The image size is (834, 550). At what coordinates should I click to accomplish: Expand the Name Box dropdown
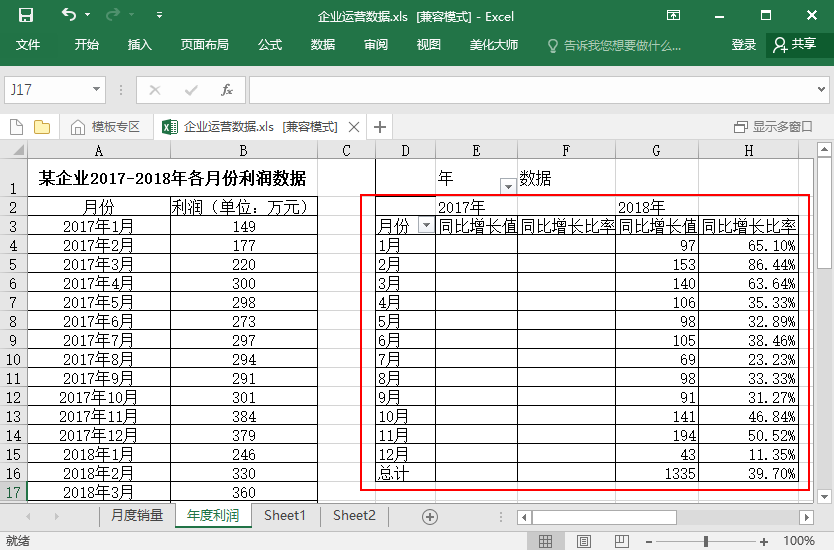tap(97, 90)
